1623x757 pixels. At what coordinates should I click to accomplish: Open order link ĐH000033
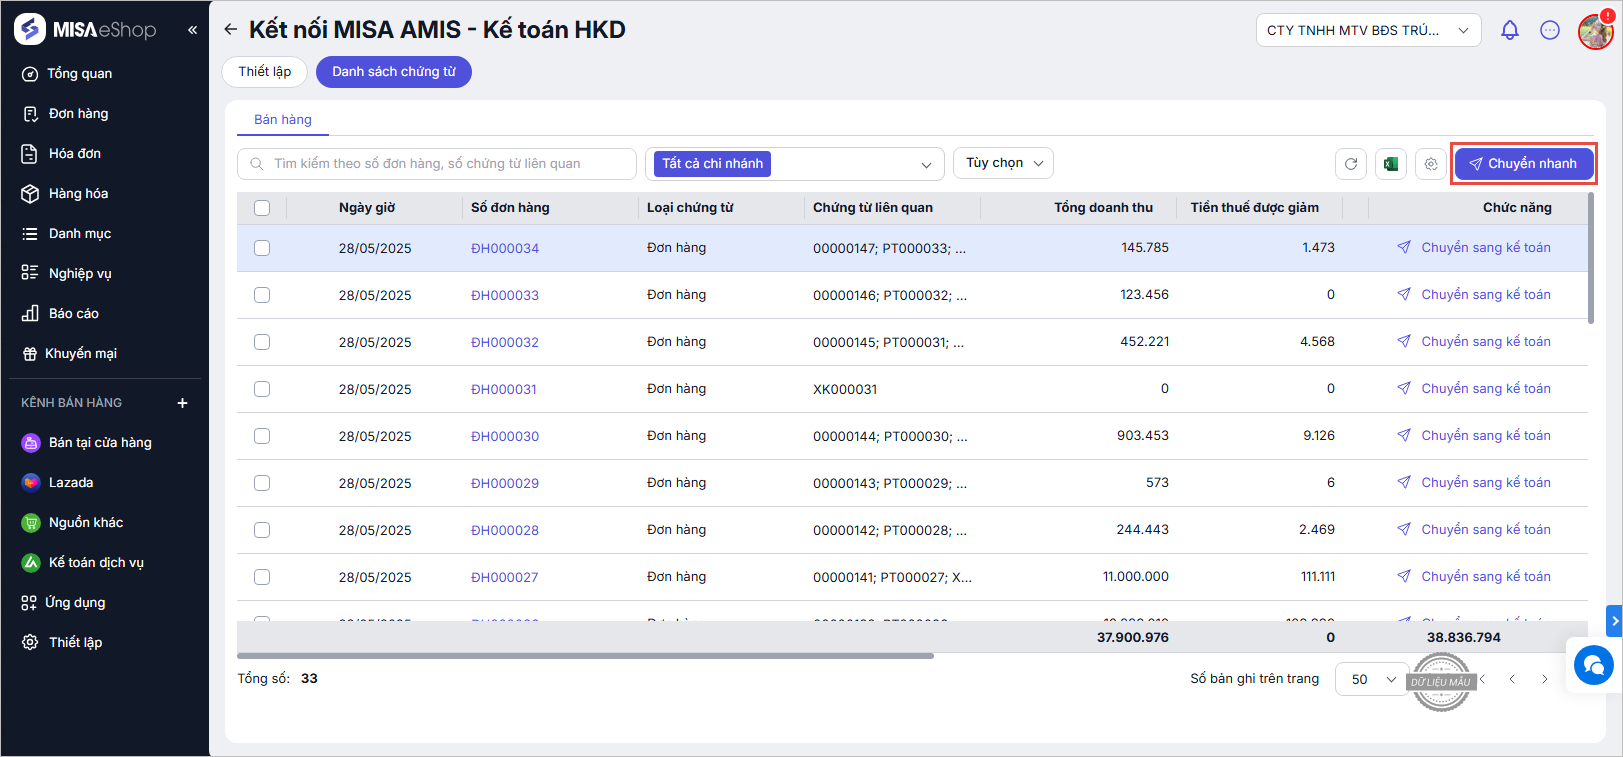505,295
